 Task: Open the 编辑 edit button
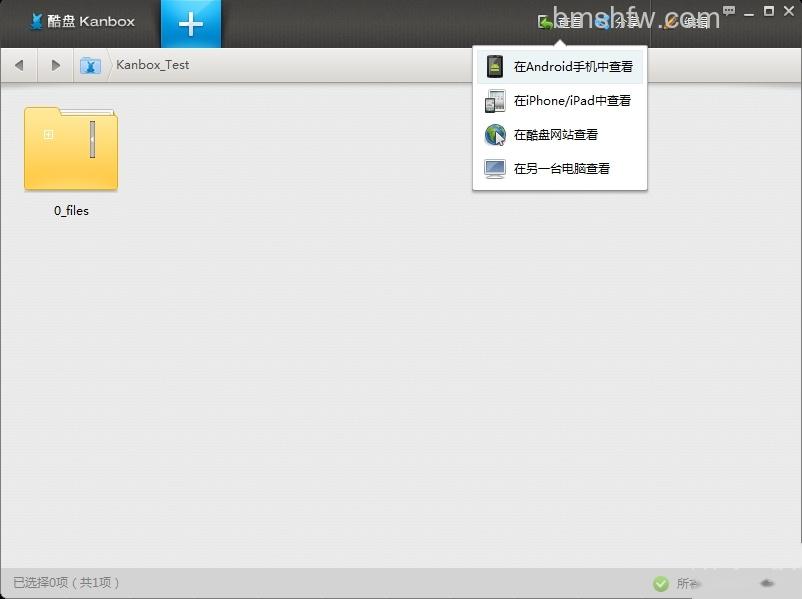tap(686, 21)
